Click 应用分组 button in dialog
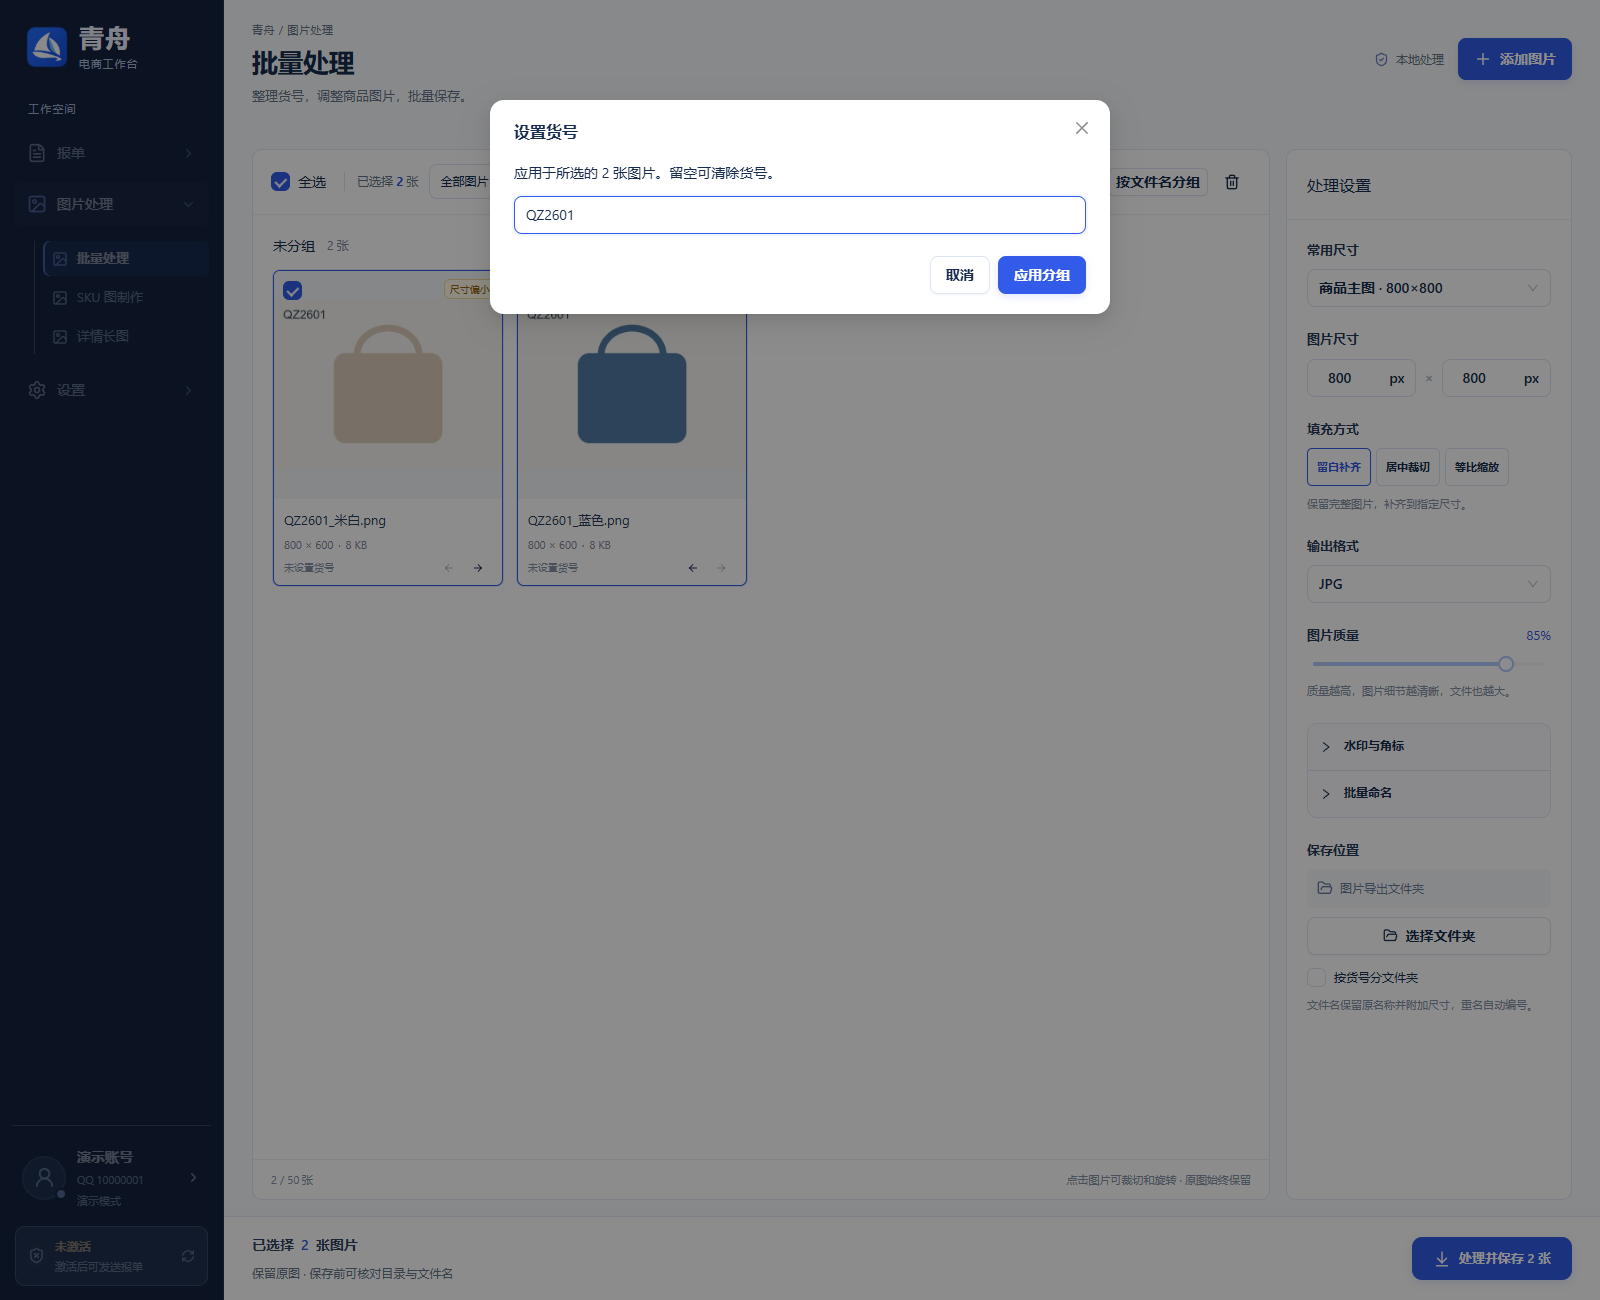 tap(1041, 275)
